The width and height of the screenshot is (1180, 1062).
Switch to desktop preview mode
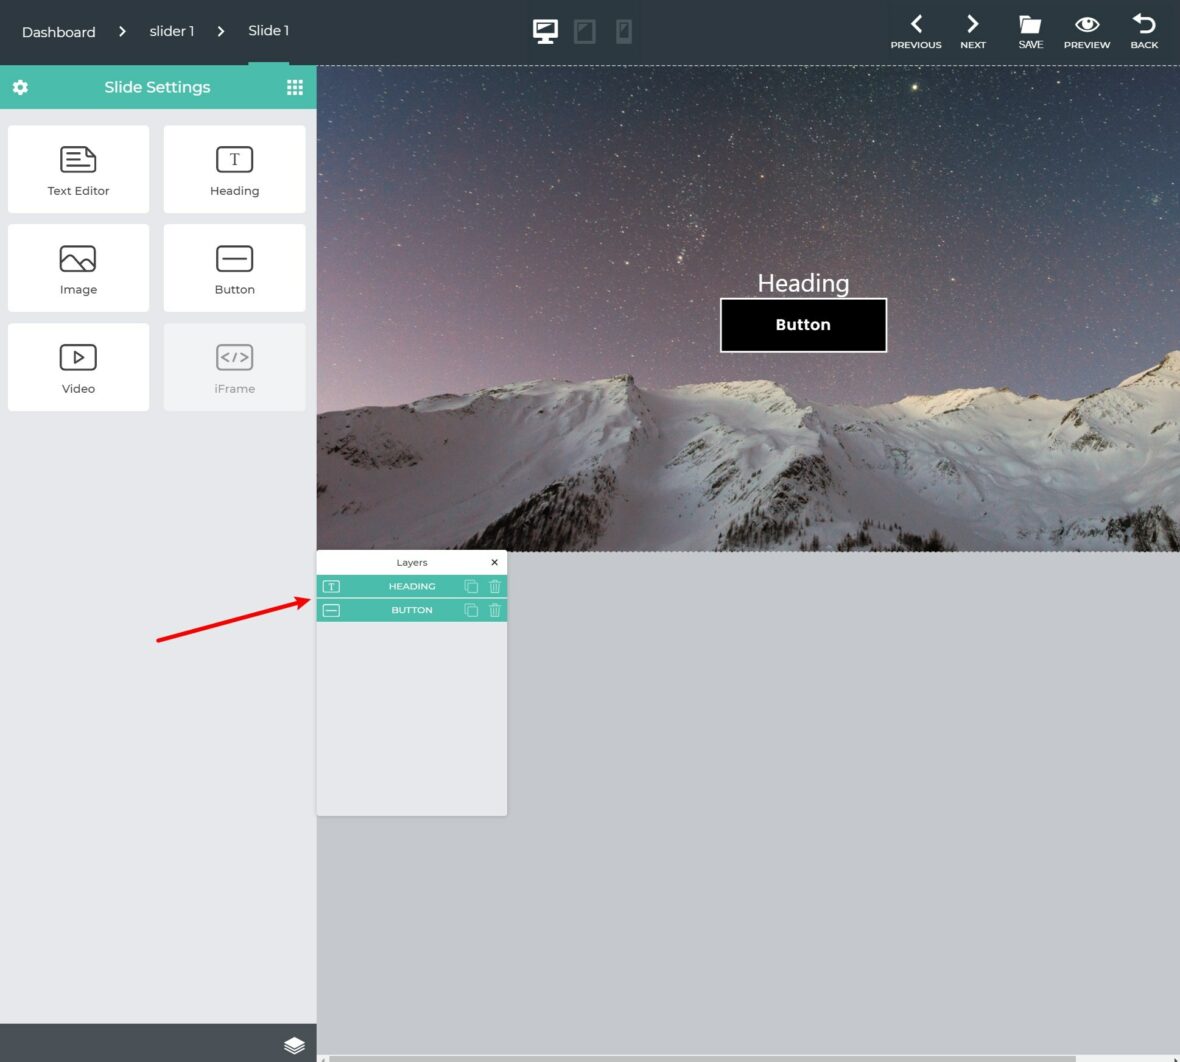point(546,31)
